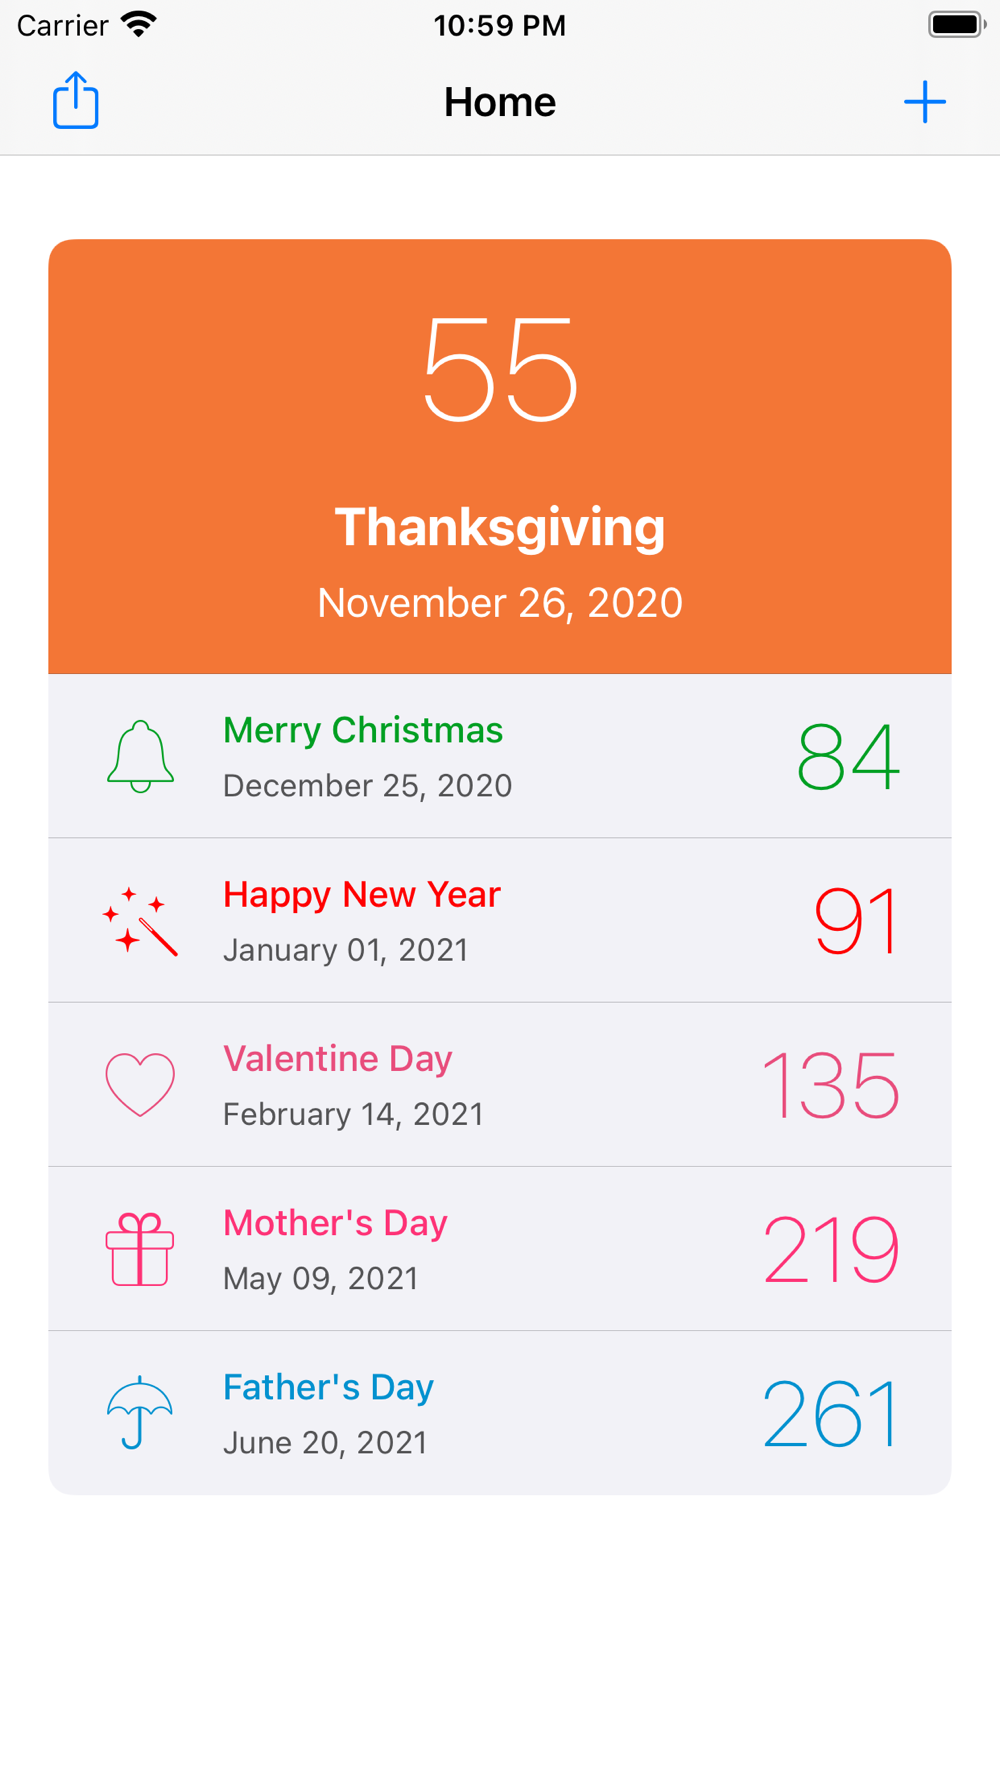Image resolution: width=1000 pixels, height=1778 pixels.
Task: Tap the share icon in the navigation bar
Action: pos(76,101)
